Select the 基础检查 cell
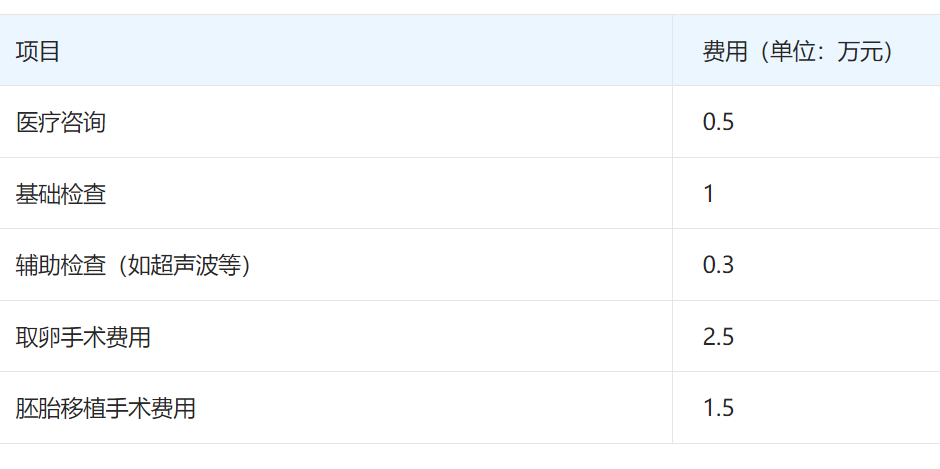Viewport: 940px width, 469px height. pyautogui.click(x=336, y=193)
